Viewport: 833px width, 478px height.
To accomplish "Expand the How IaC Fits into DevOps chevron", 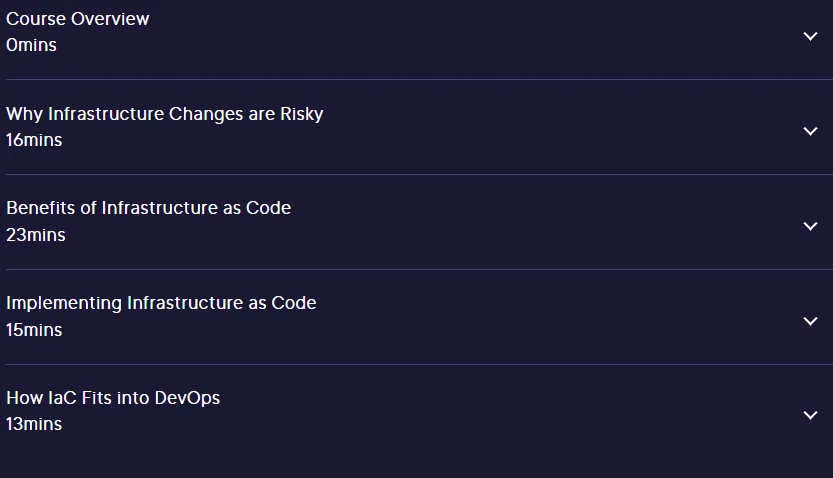I will pos(810,415).
